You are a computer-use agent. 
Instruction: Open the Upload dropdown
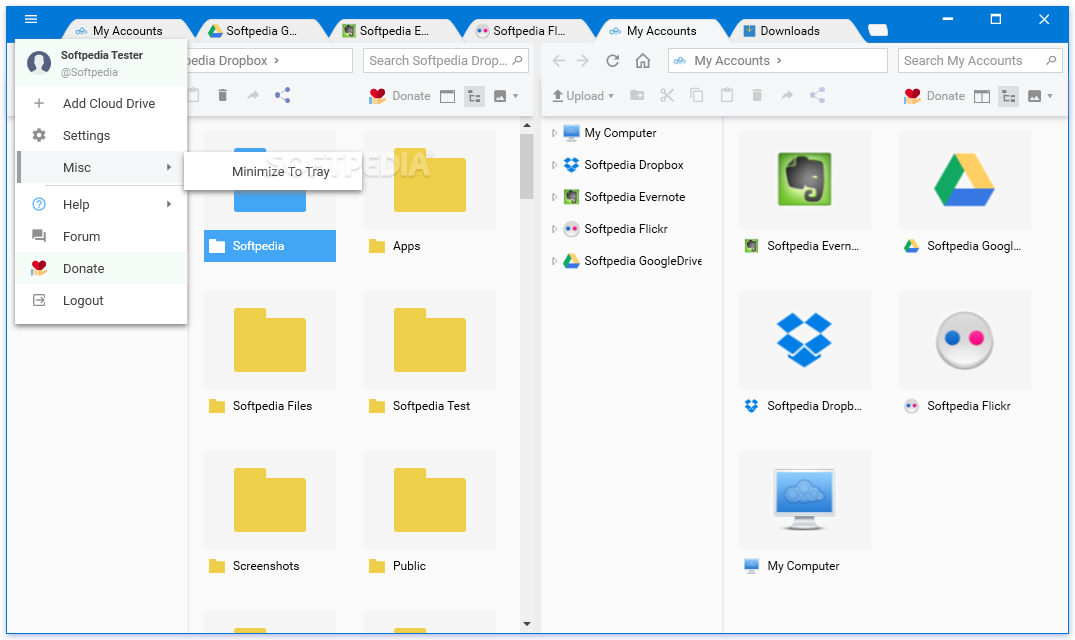(583, 96)
